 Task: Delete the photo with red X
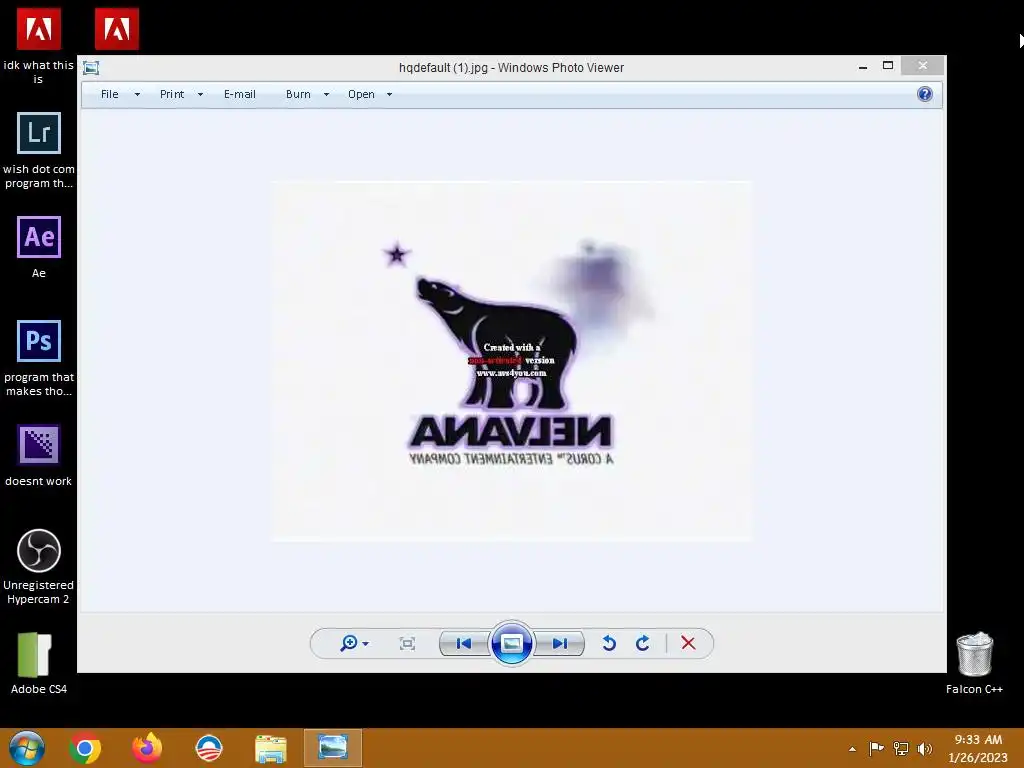coord(688,643)
